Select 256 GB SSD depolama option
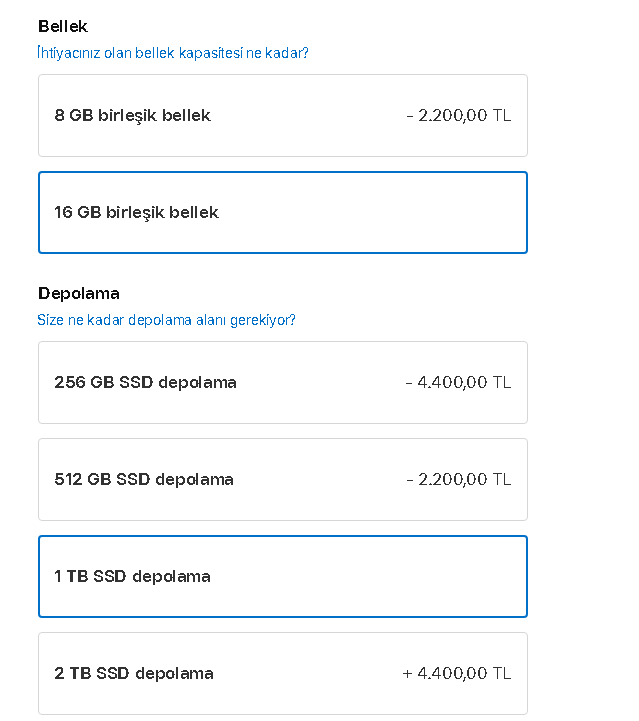Image resolution: width=639 pixels, height=721 pixels. tap(282, 383)
